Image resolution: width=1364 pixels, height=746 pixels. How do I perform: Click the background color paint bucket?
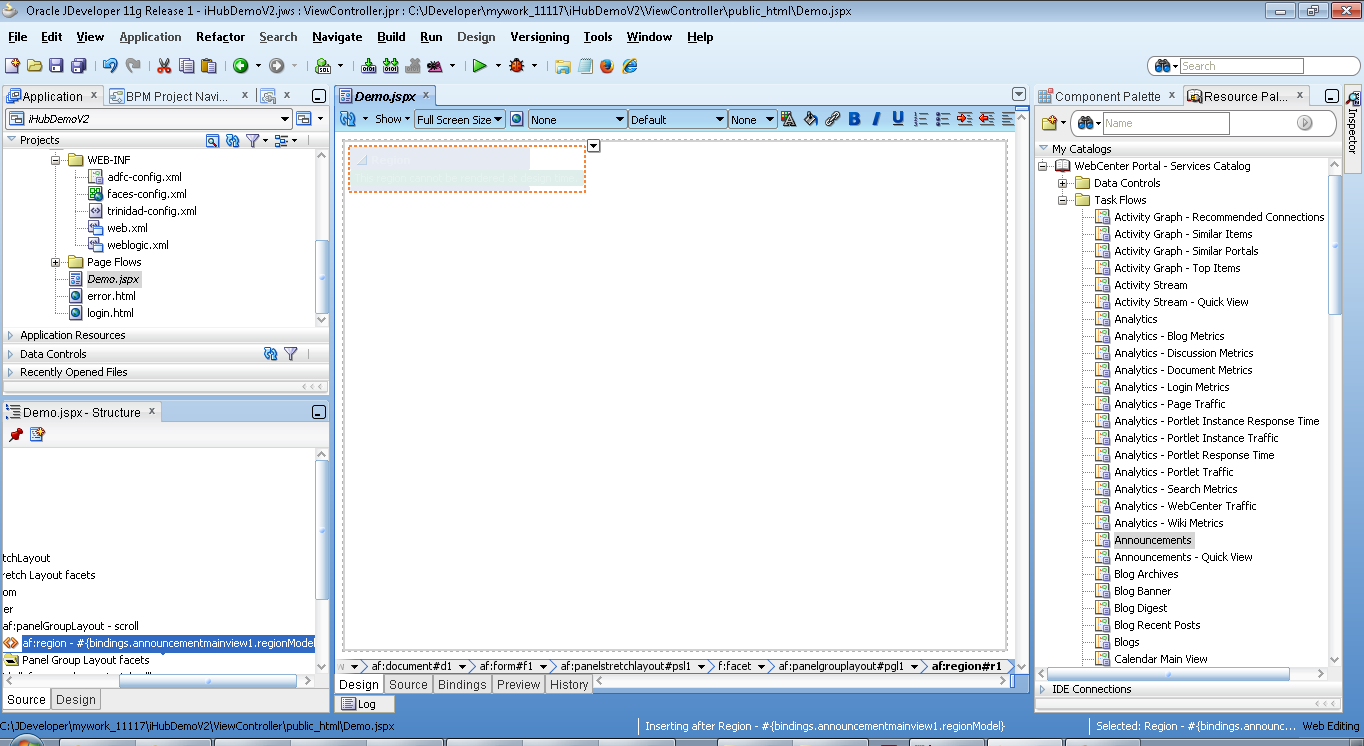tap(811, 119)
